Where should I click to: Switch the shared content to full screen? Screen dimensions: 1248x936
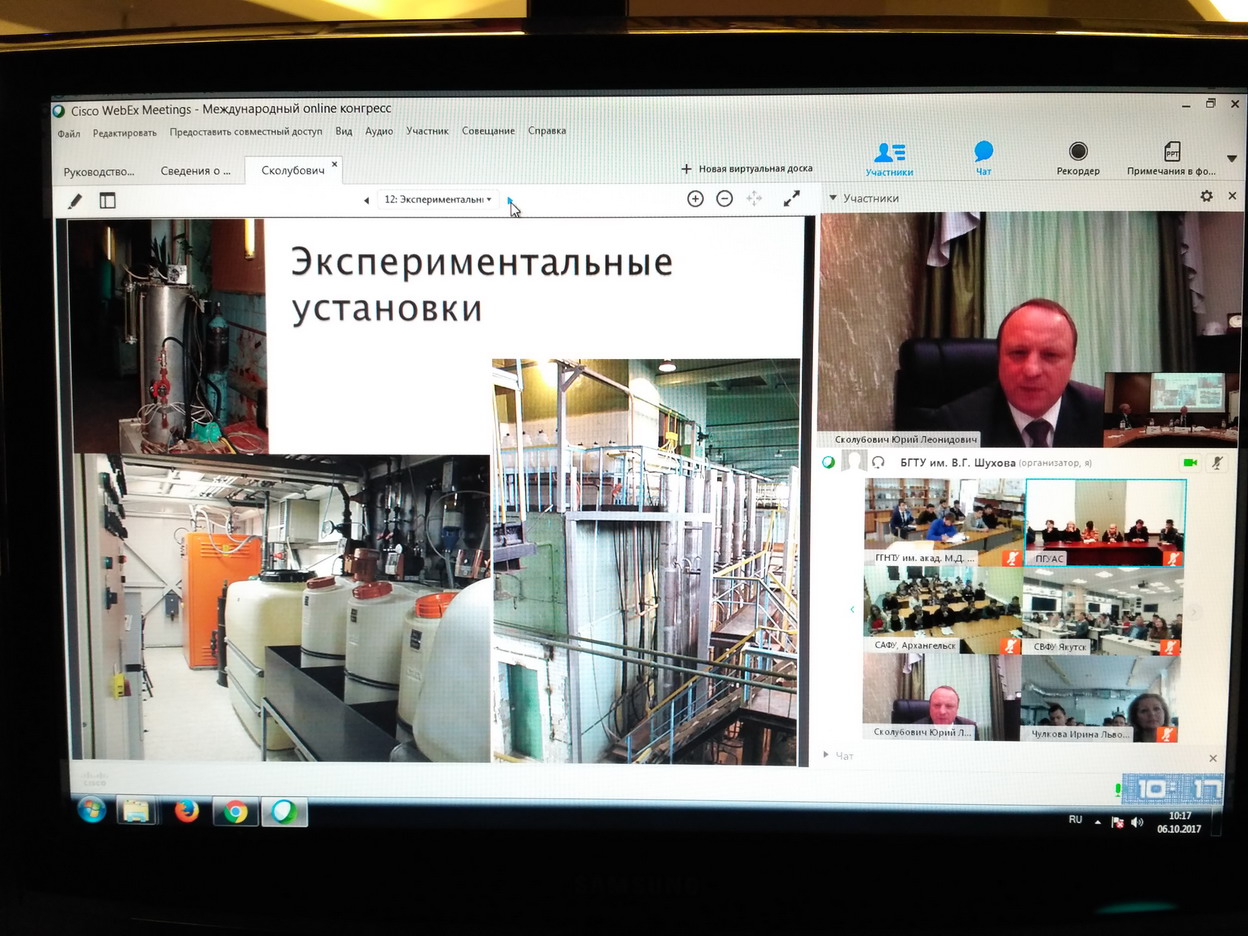click(792, 198)
